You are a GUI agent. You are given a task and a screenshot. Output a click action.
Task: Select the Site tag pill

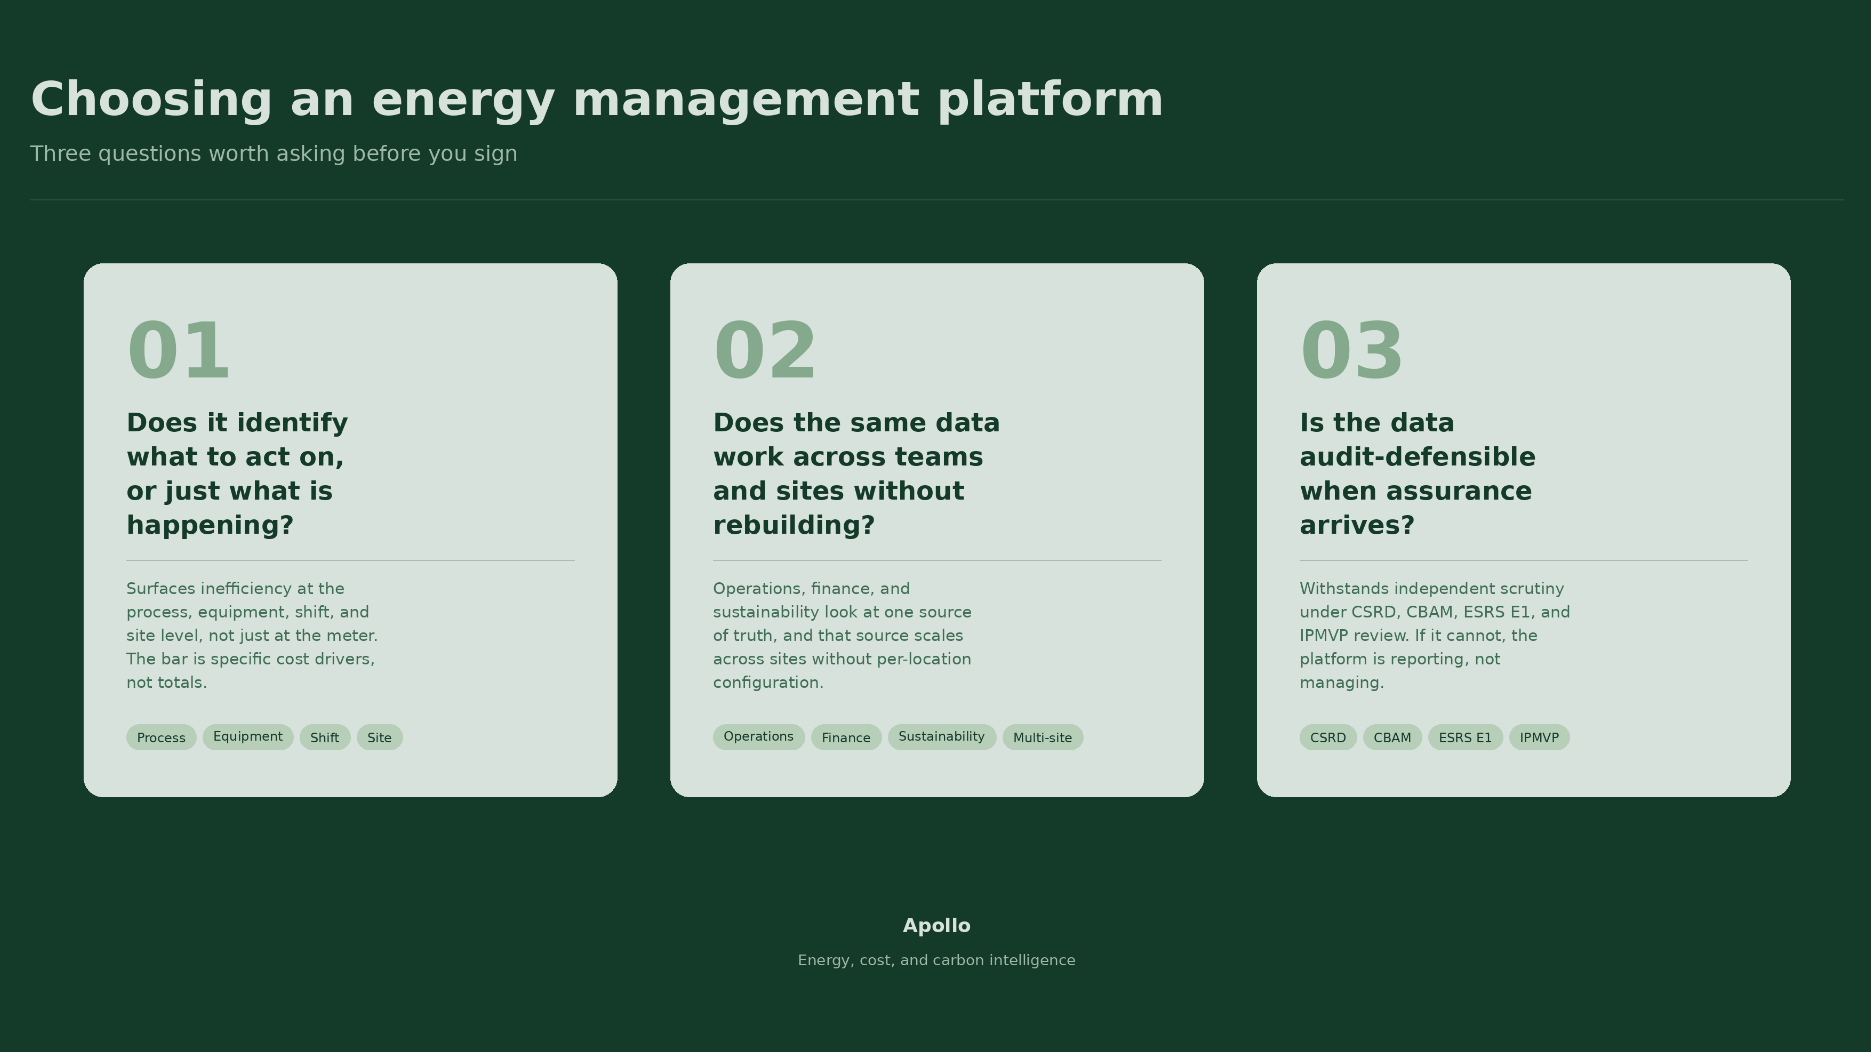coord(380,737)
